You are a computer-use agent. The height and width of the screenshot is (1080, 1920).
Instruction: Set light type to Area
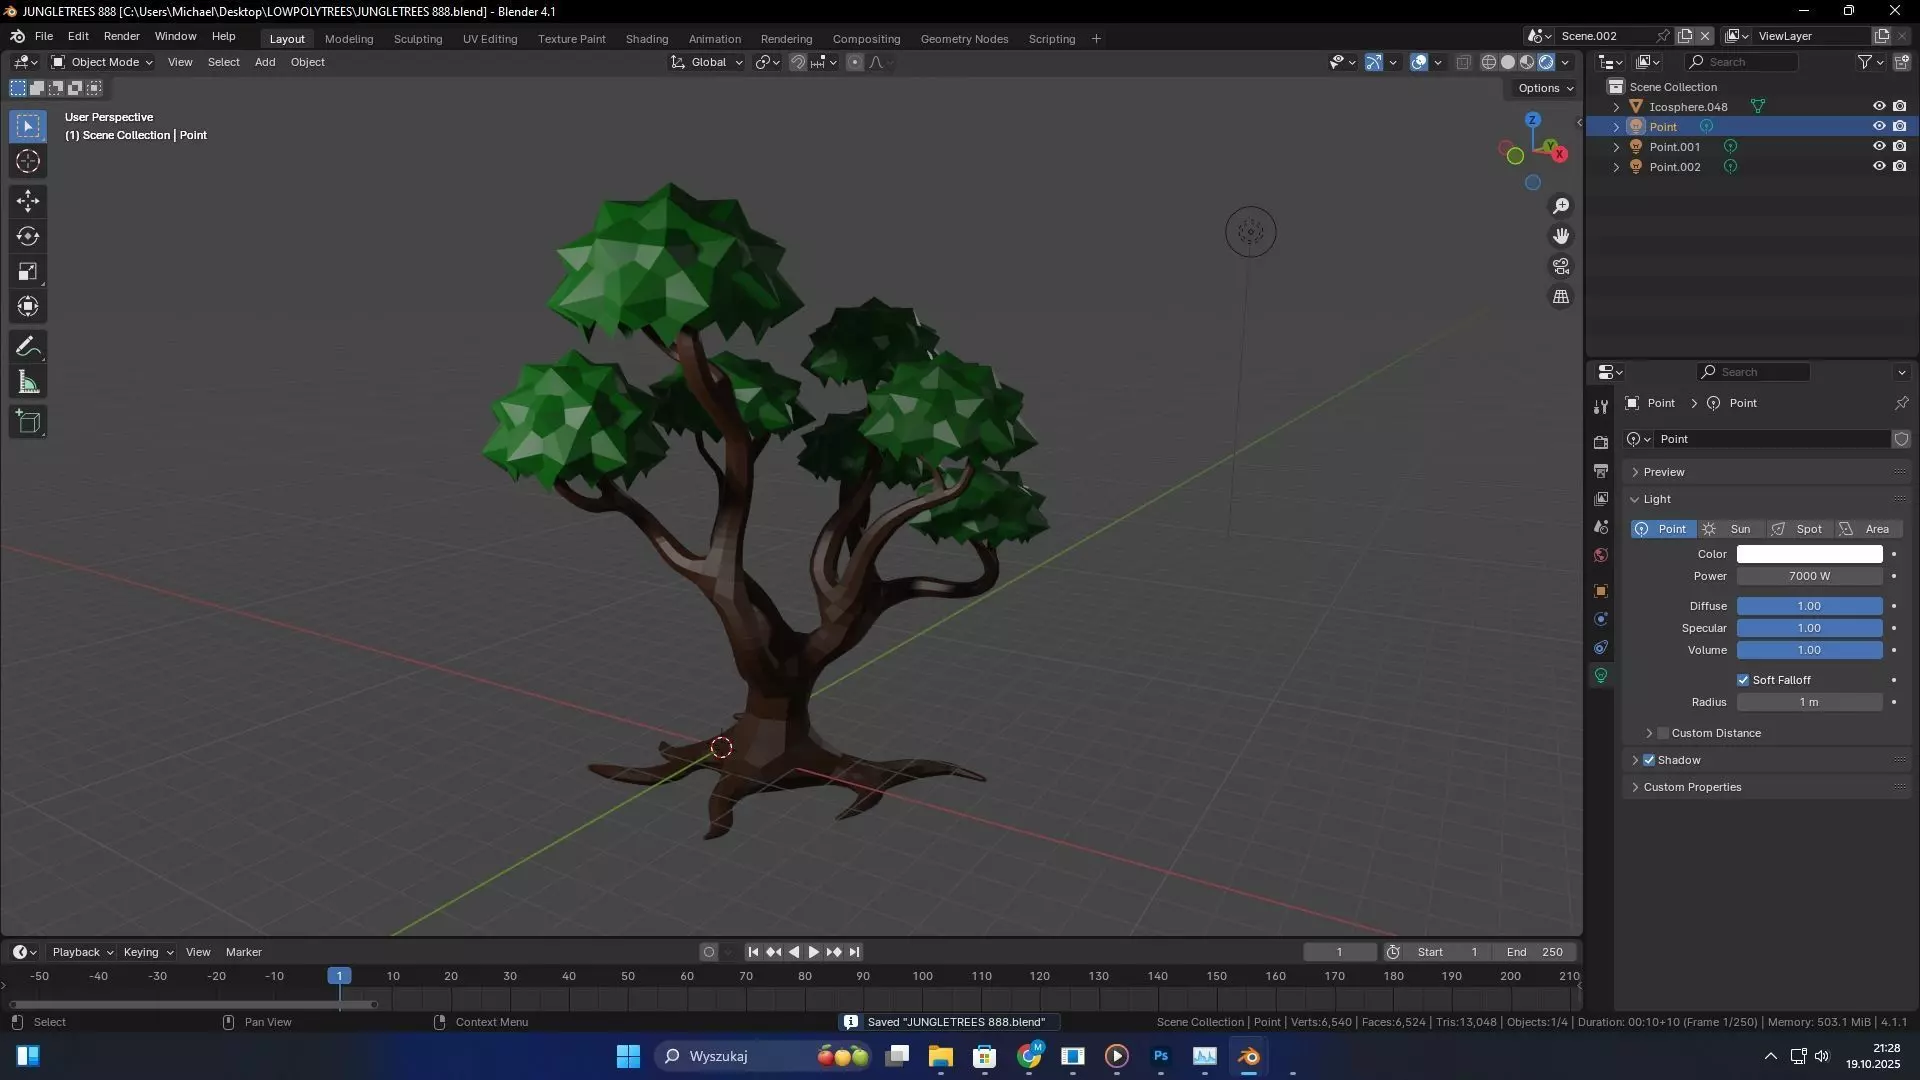point(1867,529)
